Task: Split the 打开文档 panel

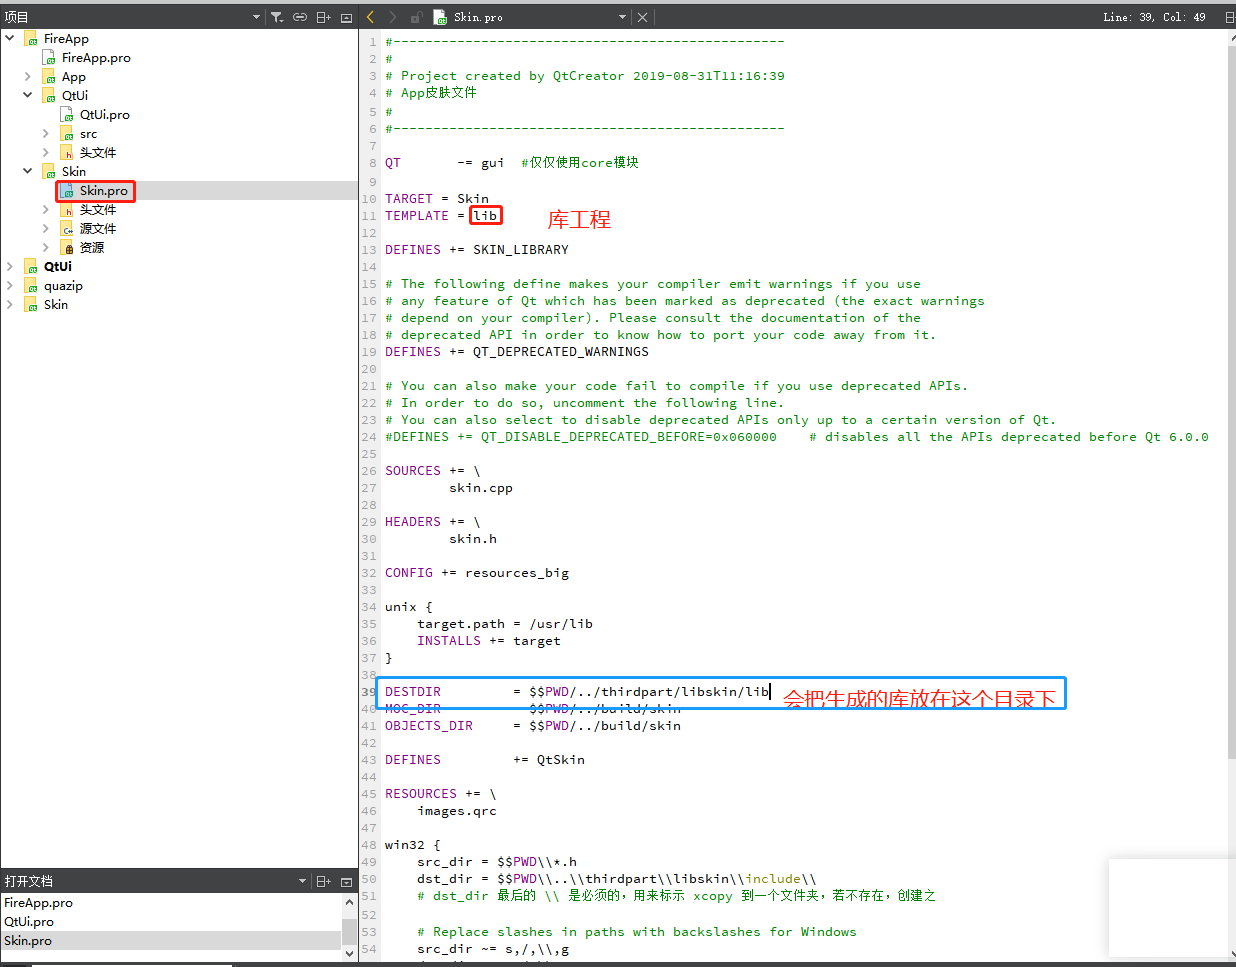Action: click(x=324, y=881)
